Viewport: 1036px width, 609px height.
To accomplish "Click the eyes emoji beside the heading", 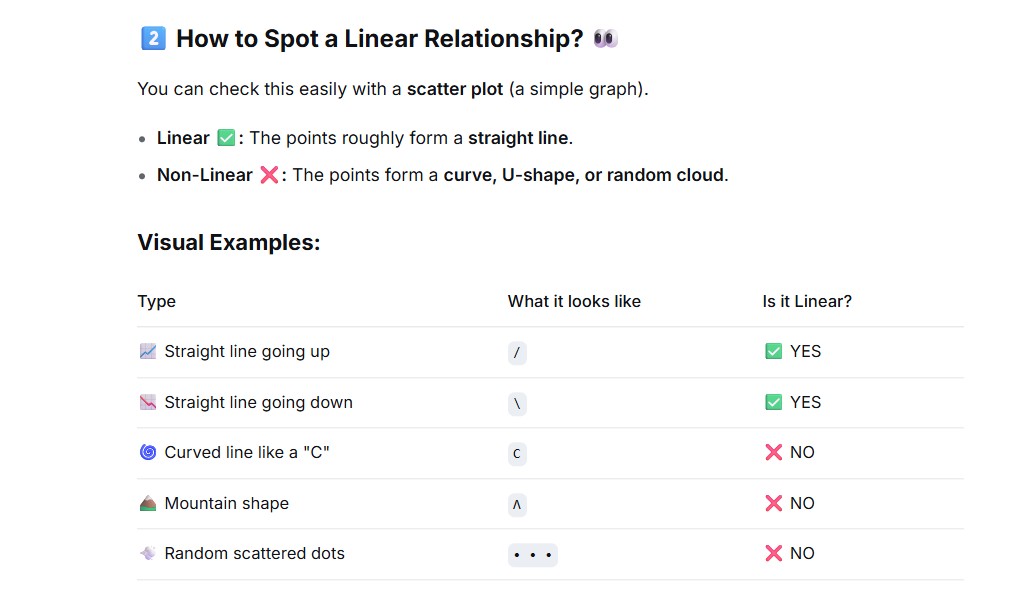I will pos(605,39).
